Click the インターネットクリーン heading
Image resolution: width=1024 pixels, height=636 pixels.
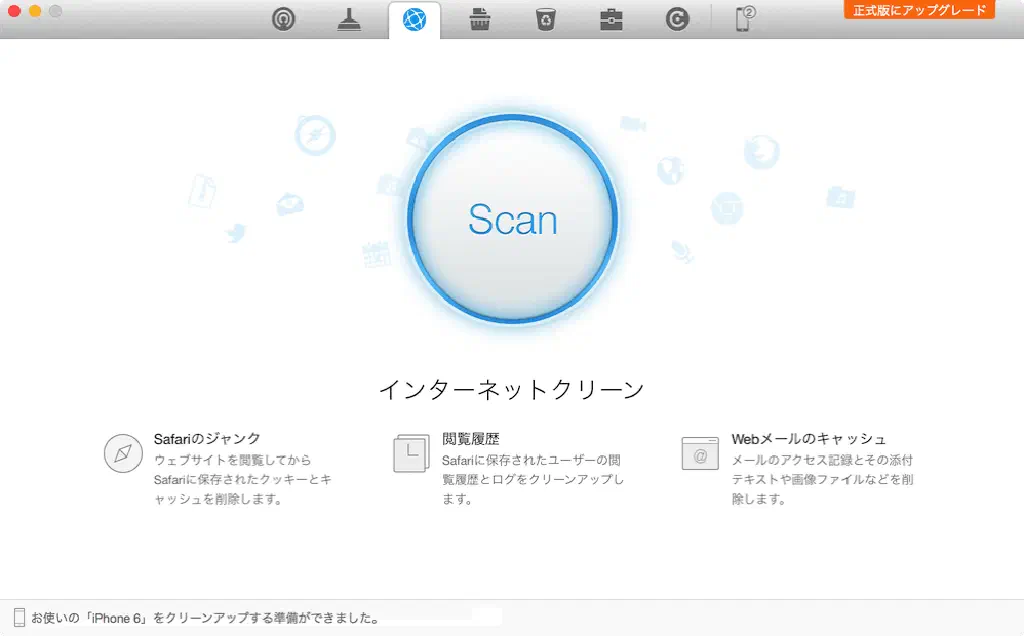511,389
